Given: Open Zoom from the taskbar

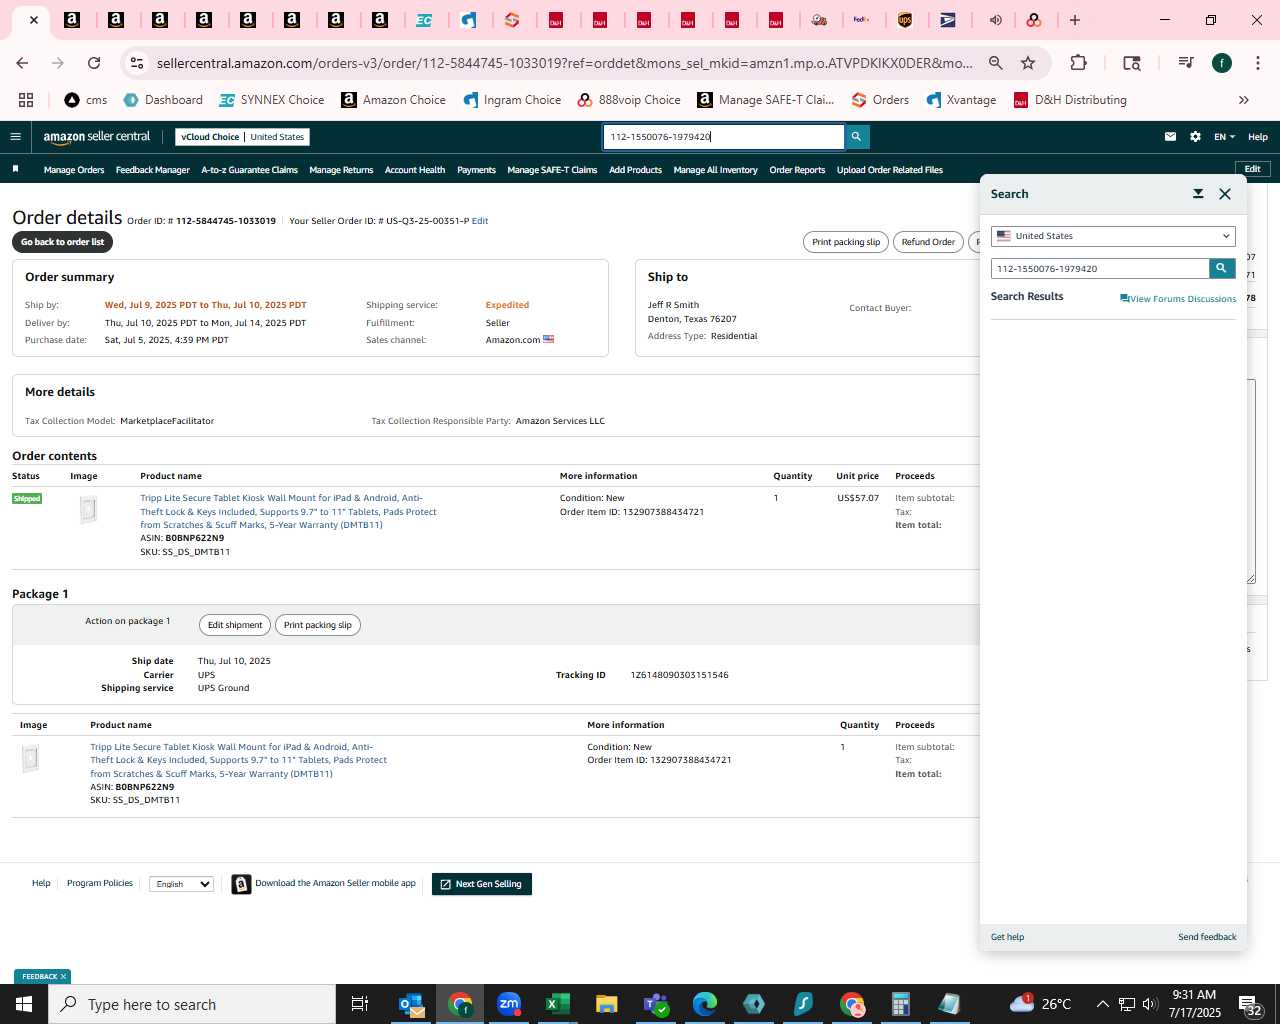Looking at the screenshot, I should point(509,1004).
